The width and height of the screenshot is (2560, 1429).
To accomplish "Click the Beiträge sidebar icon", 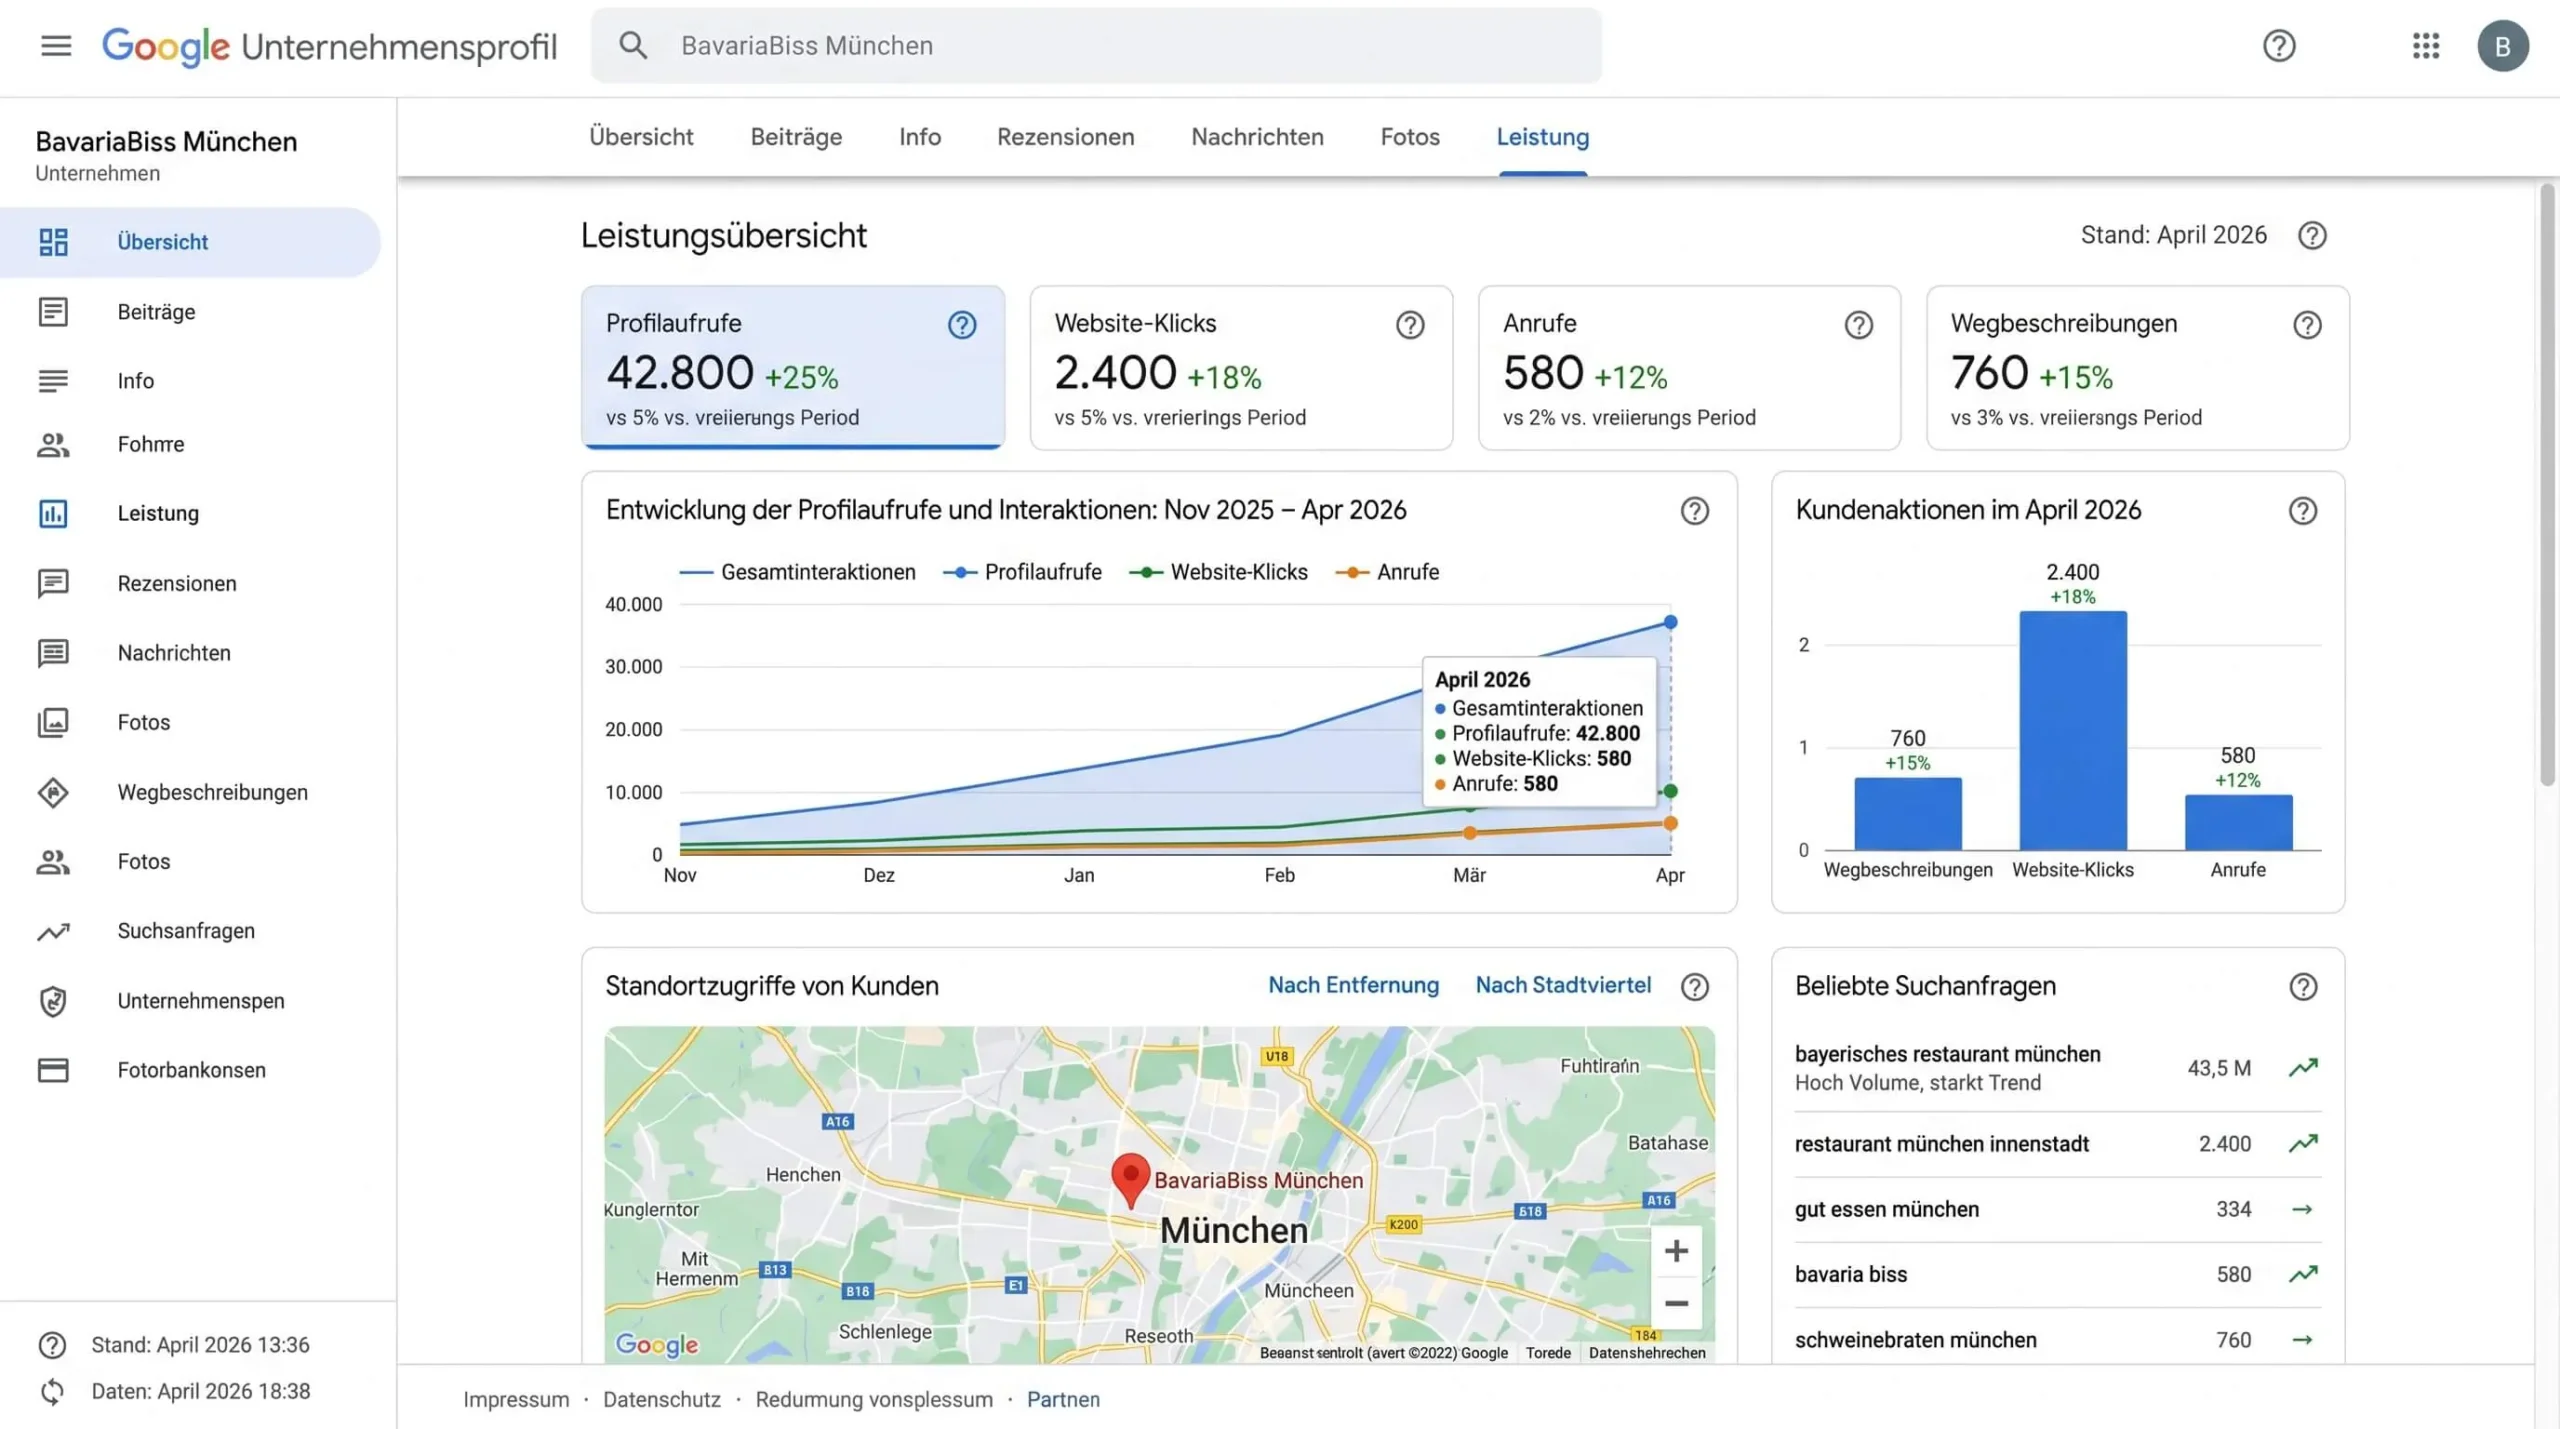I will click(53, 312).
